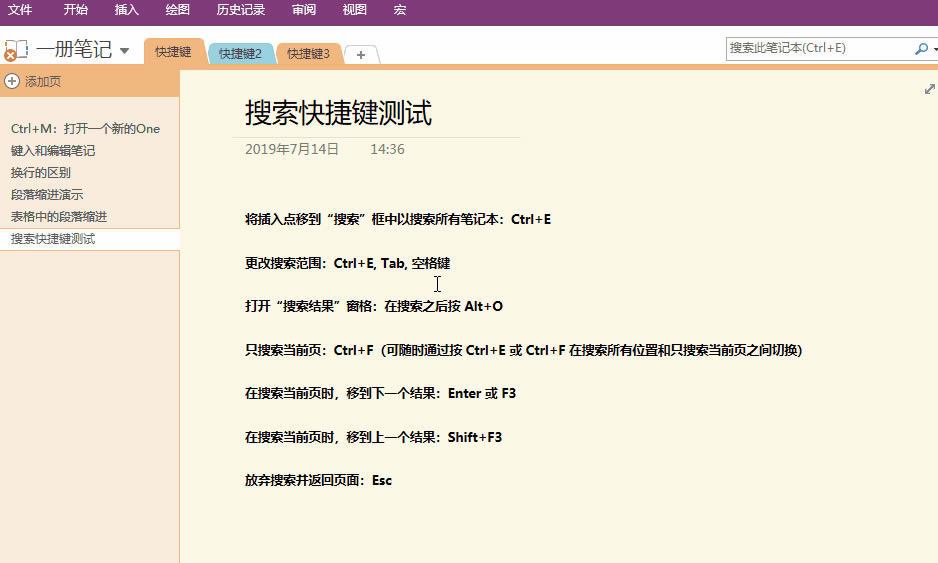Image resolution: width=938 pixels, height=563 pixels.
Task: Click the 添加页 button
Action: coord(43,81)
